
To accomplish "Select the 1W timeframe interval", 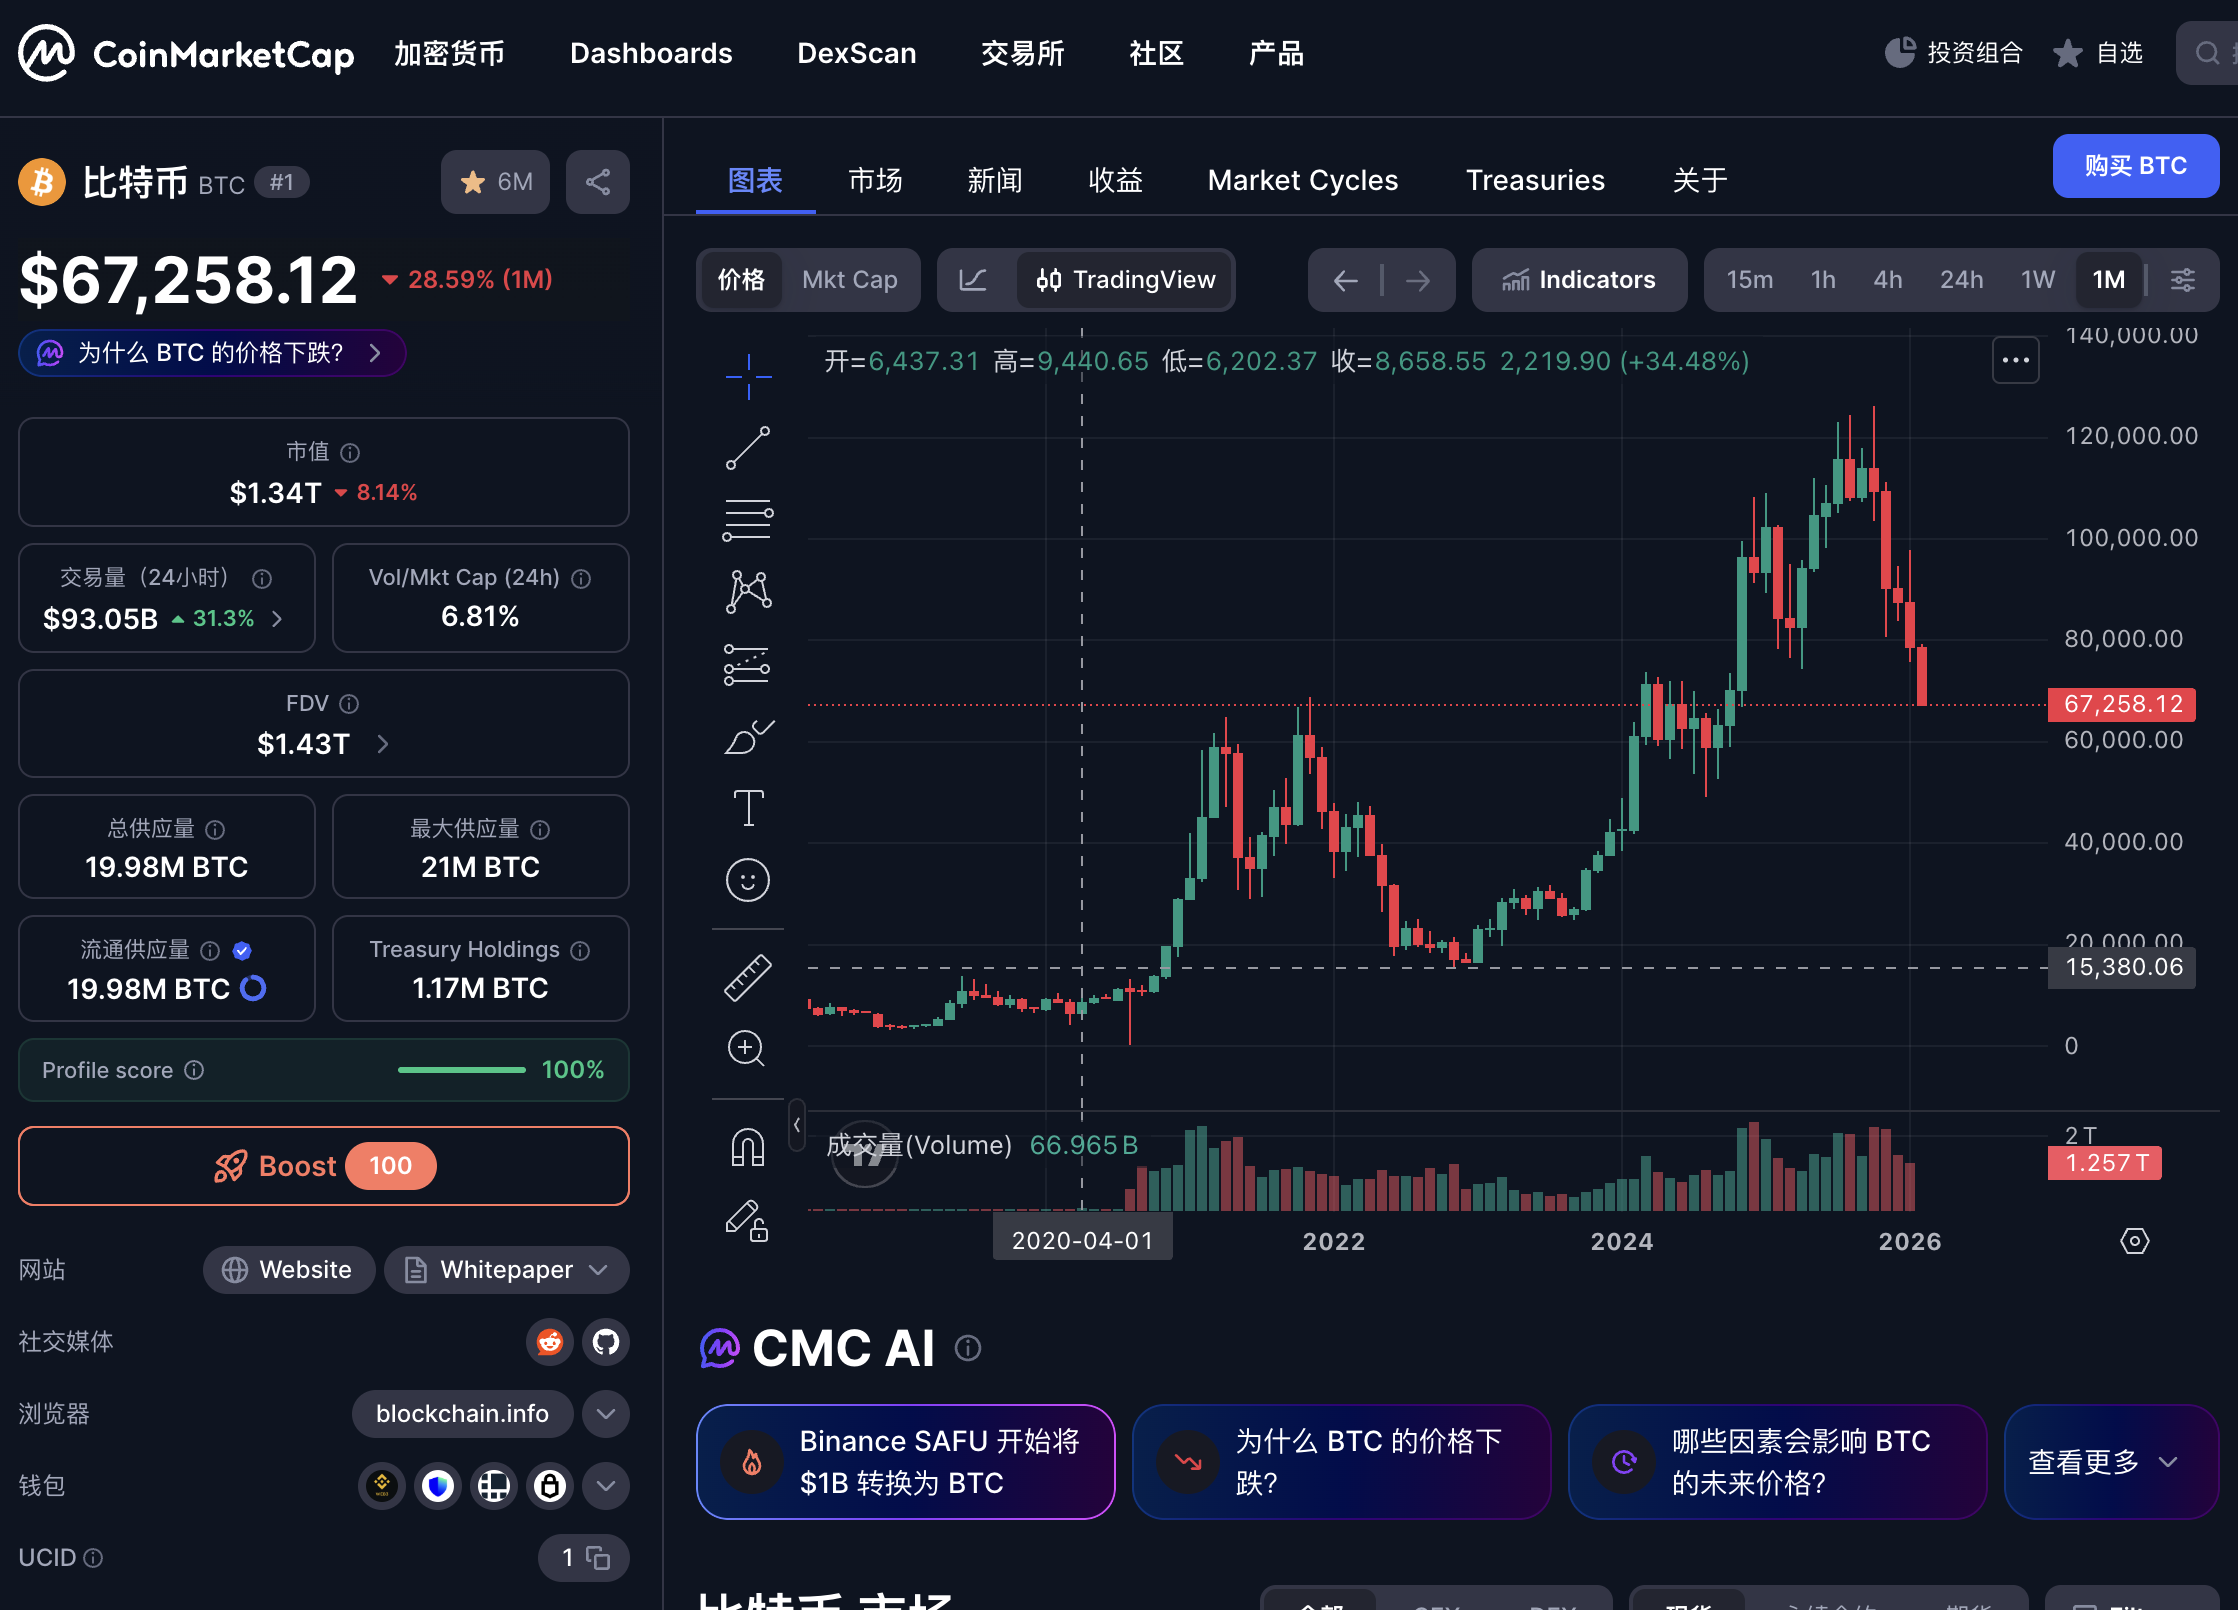I will [x=2036, y=280].
